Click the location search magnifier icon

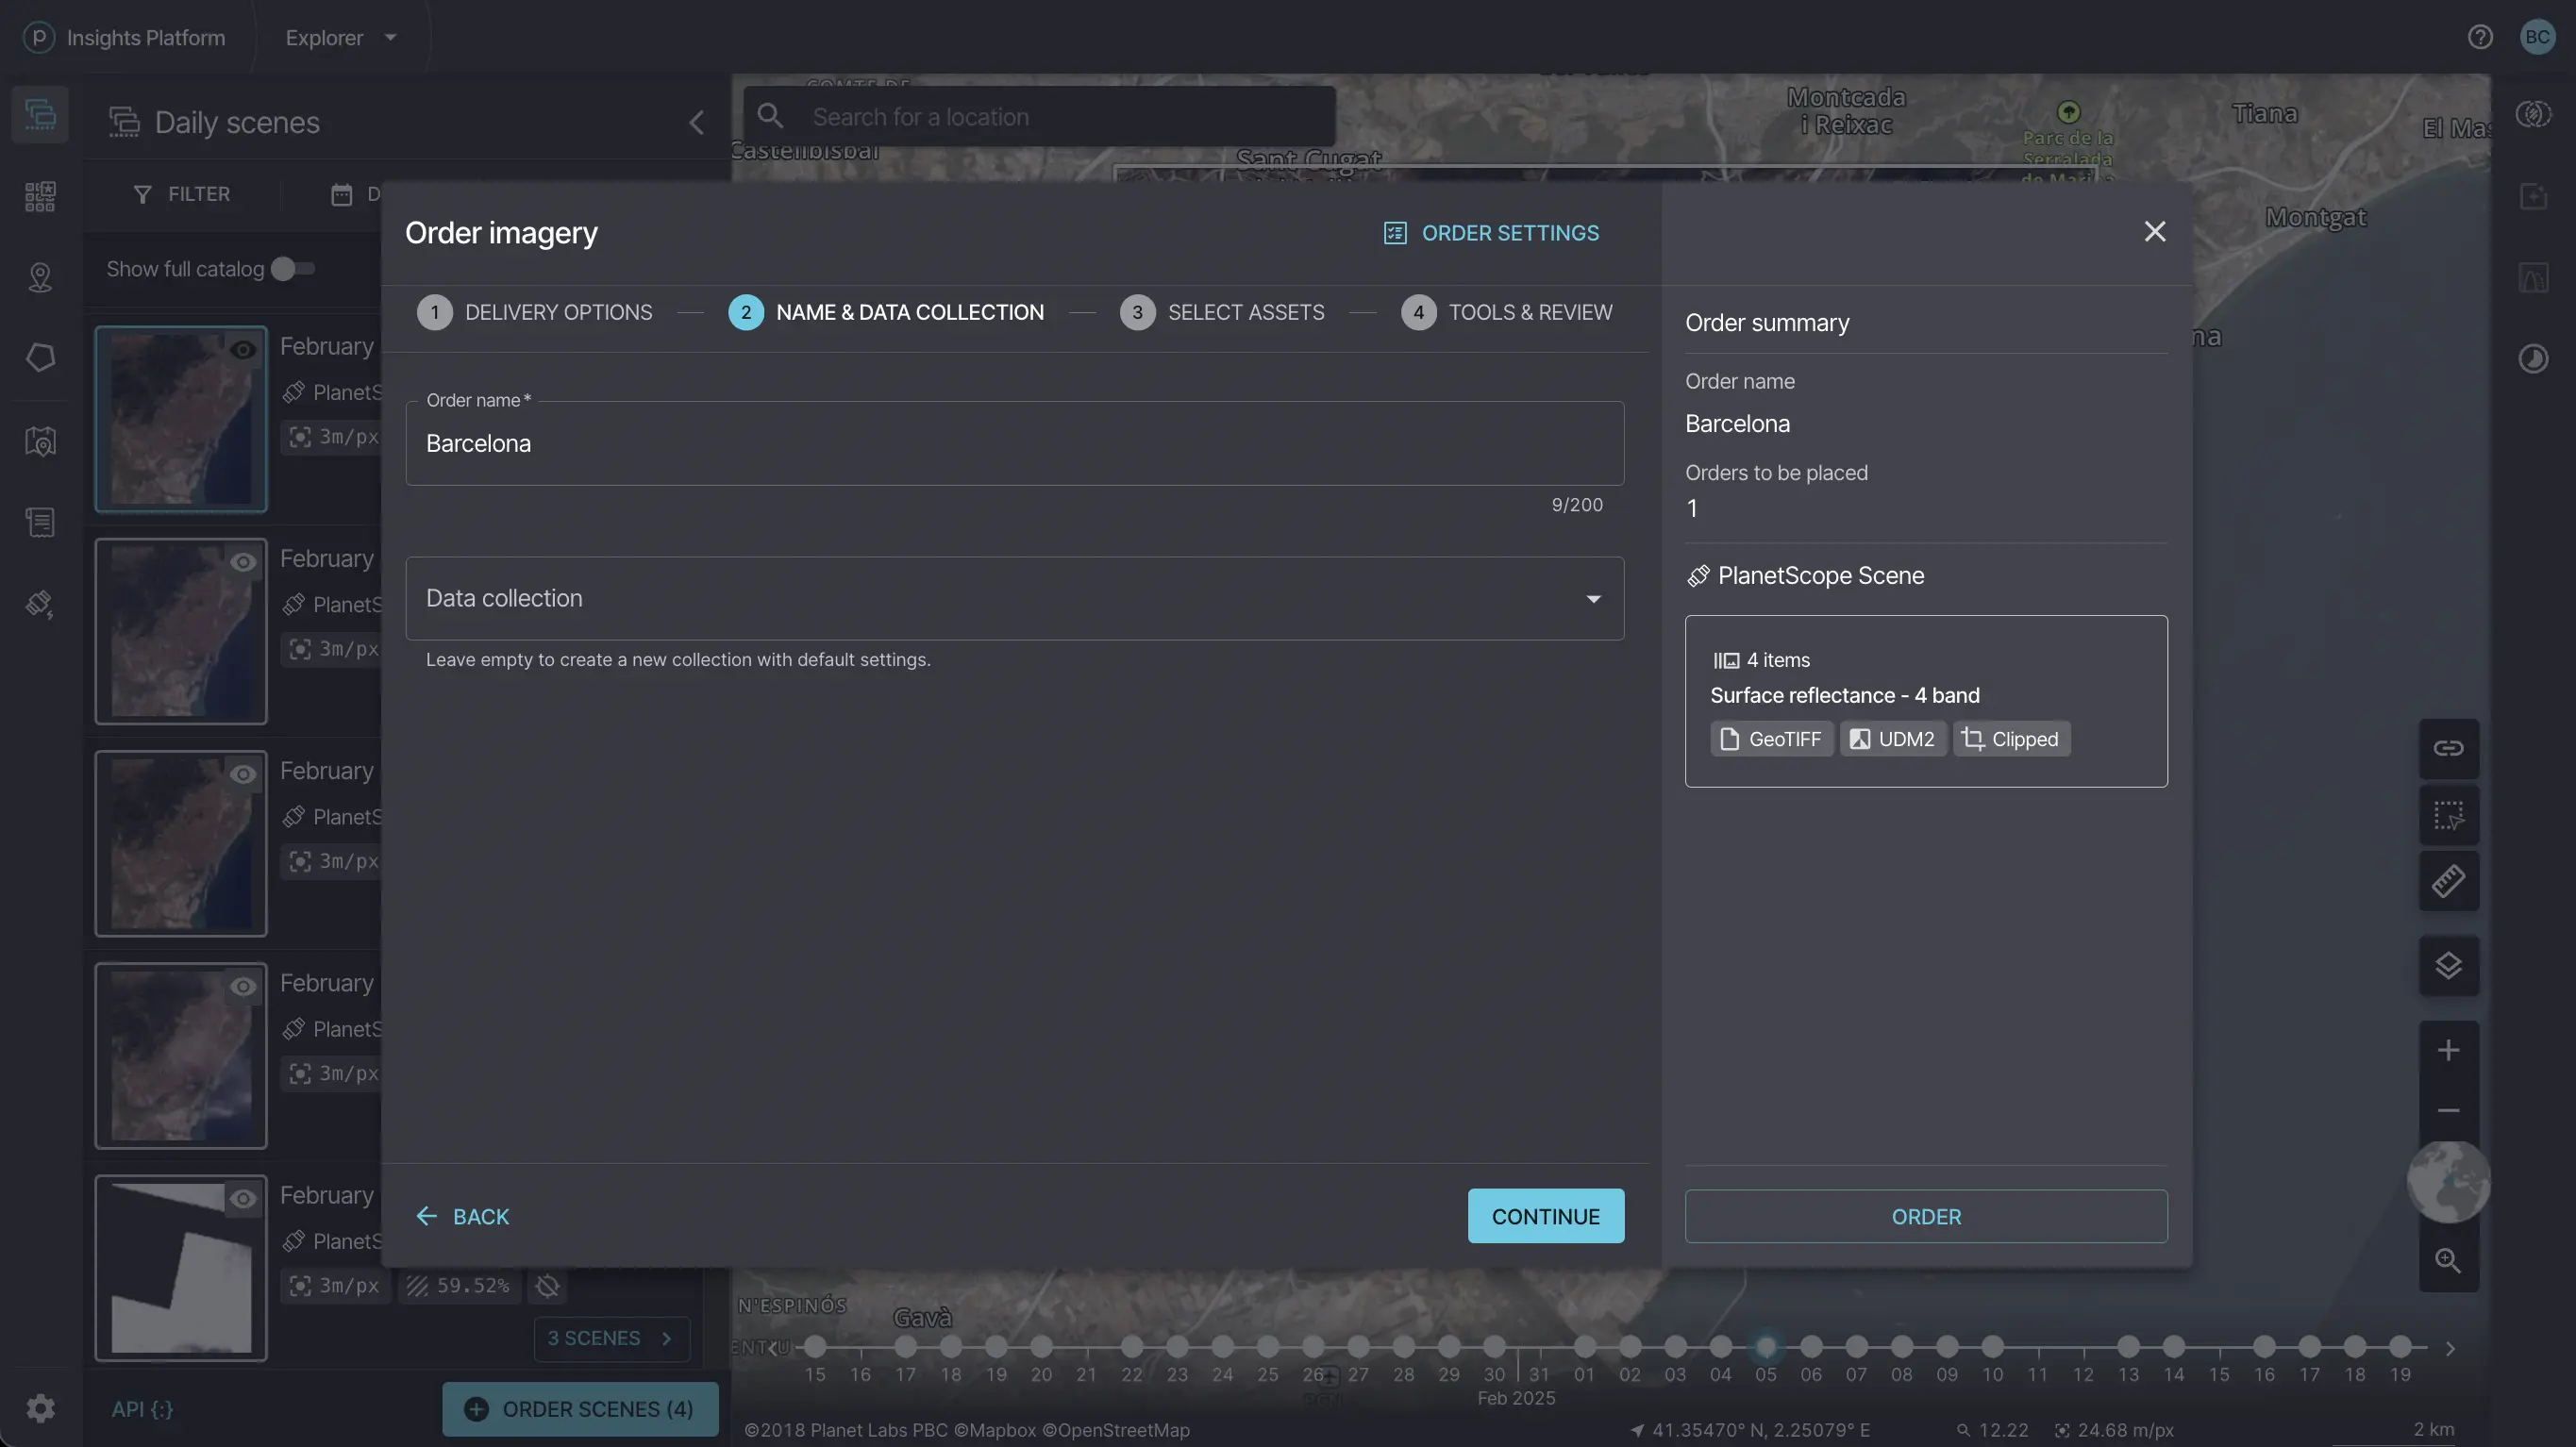tap(770, 116)
